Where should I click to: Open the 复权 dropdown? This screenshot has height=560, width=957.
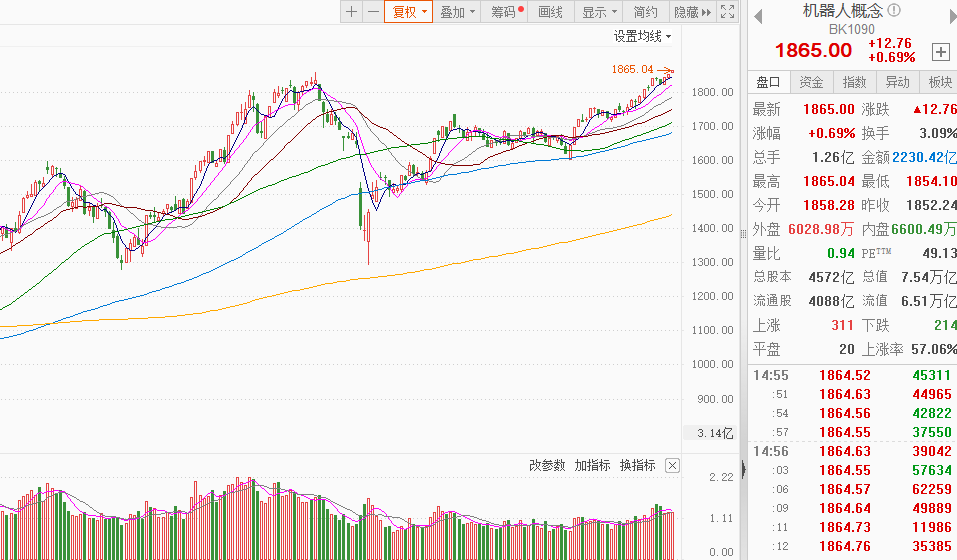tap(408, 12)
